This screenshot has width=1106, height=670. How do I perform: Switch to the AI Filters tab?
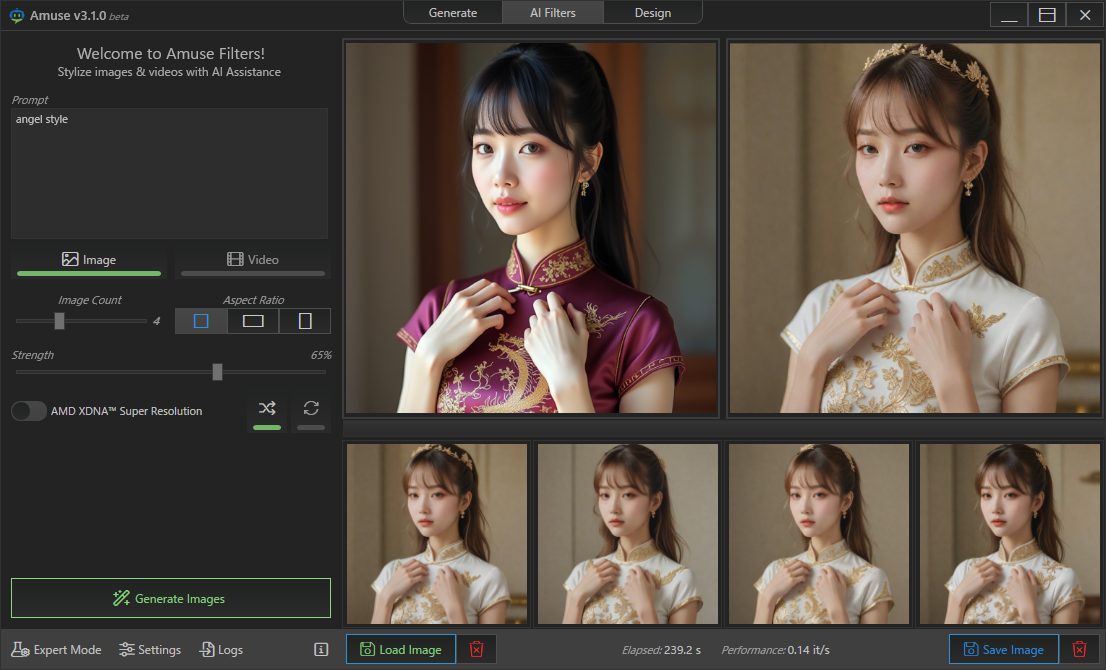[x=553, y=13]
